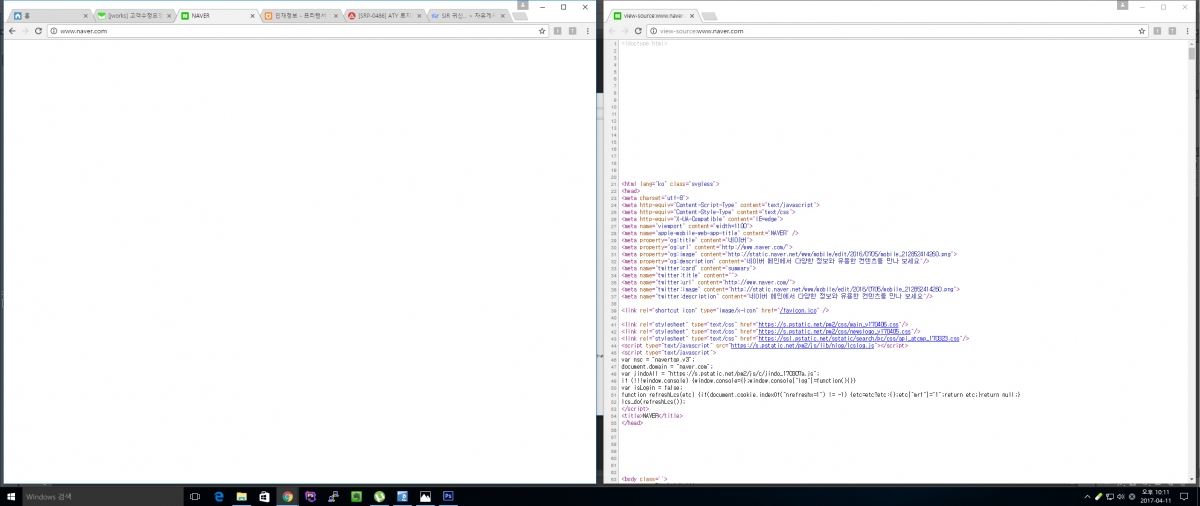This screenshot has width=1200, height=506.
Task: Open the Windows Store taskbar icon
Action: tap(264, 496)
